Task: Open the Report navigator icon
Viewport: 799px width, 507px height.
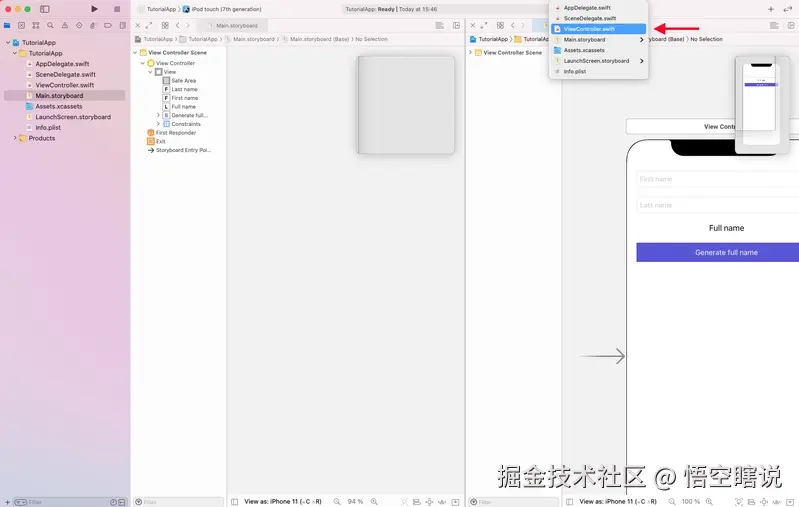Action: (x=122, y=25)
